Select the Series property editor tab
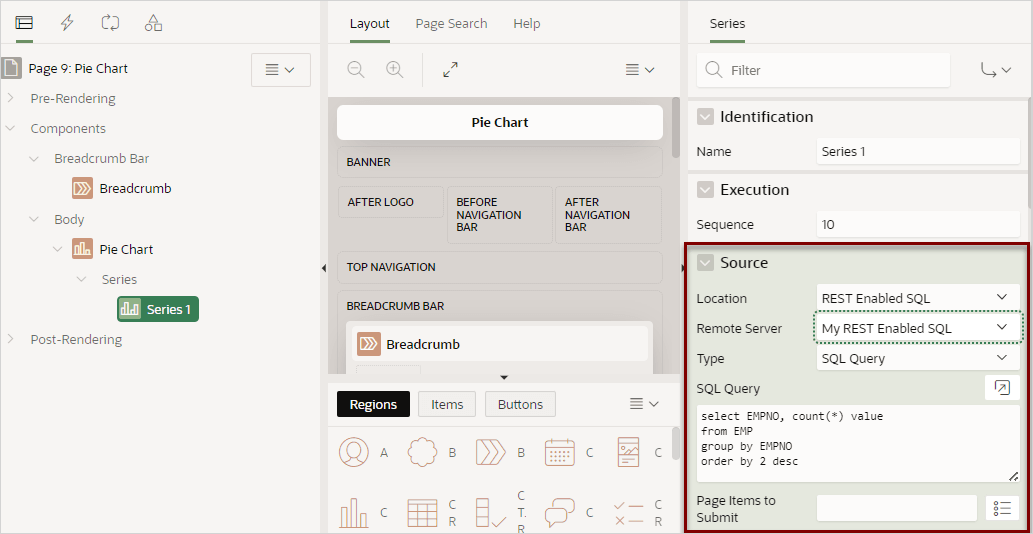Viewport: 1033px width, 534px height. [727, 24]
